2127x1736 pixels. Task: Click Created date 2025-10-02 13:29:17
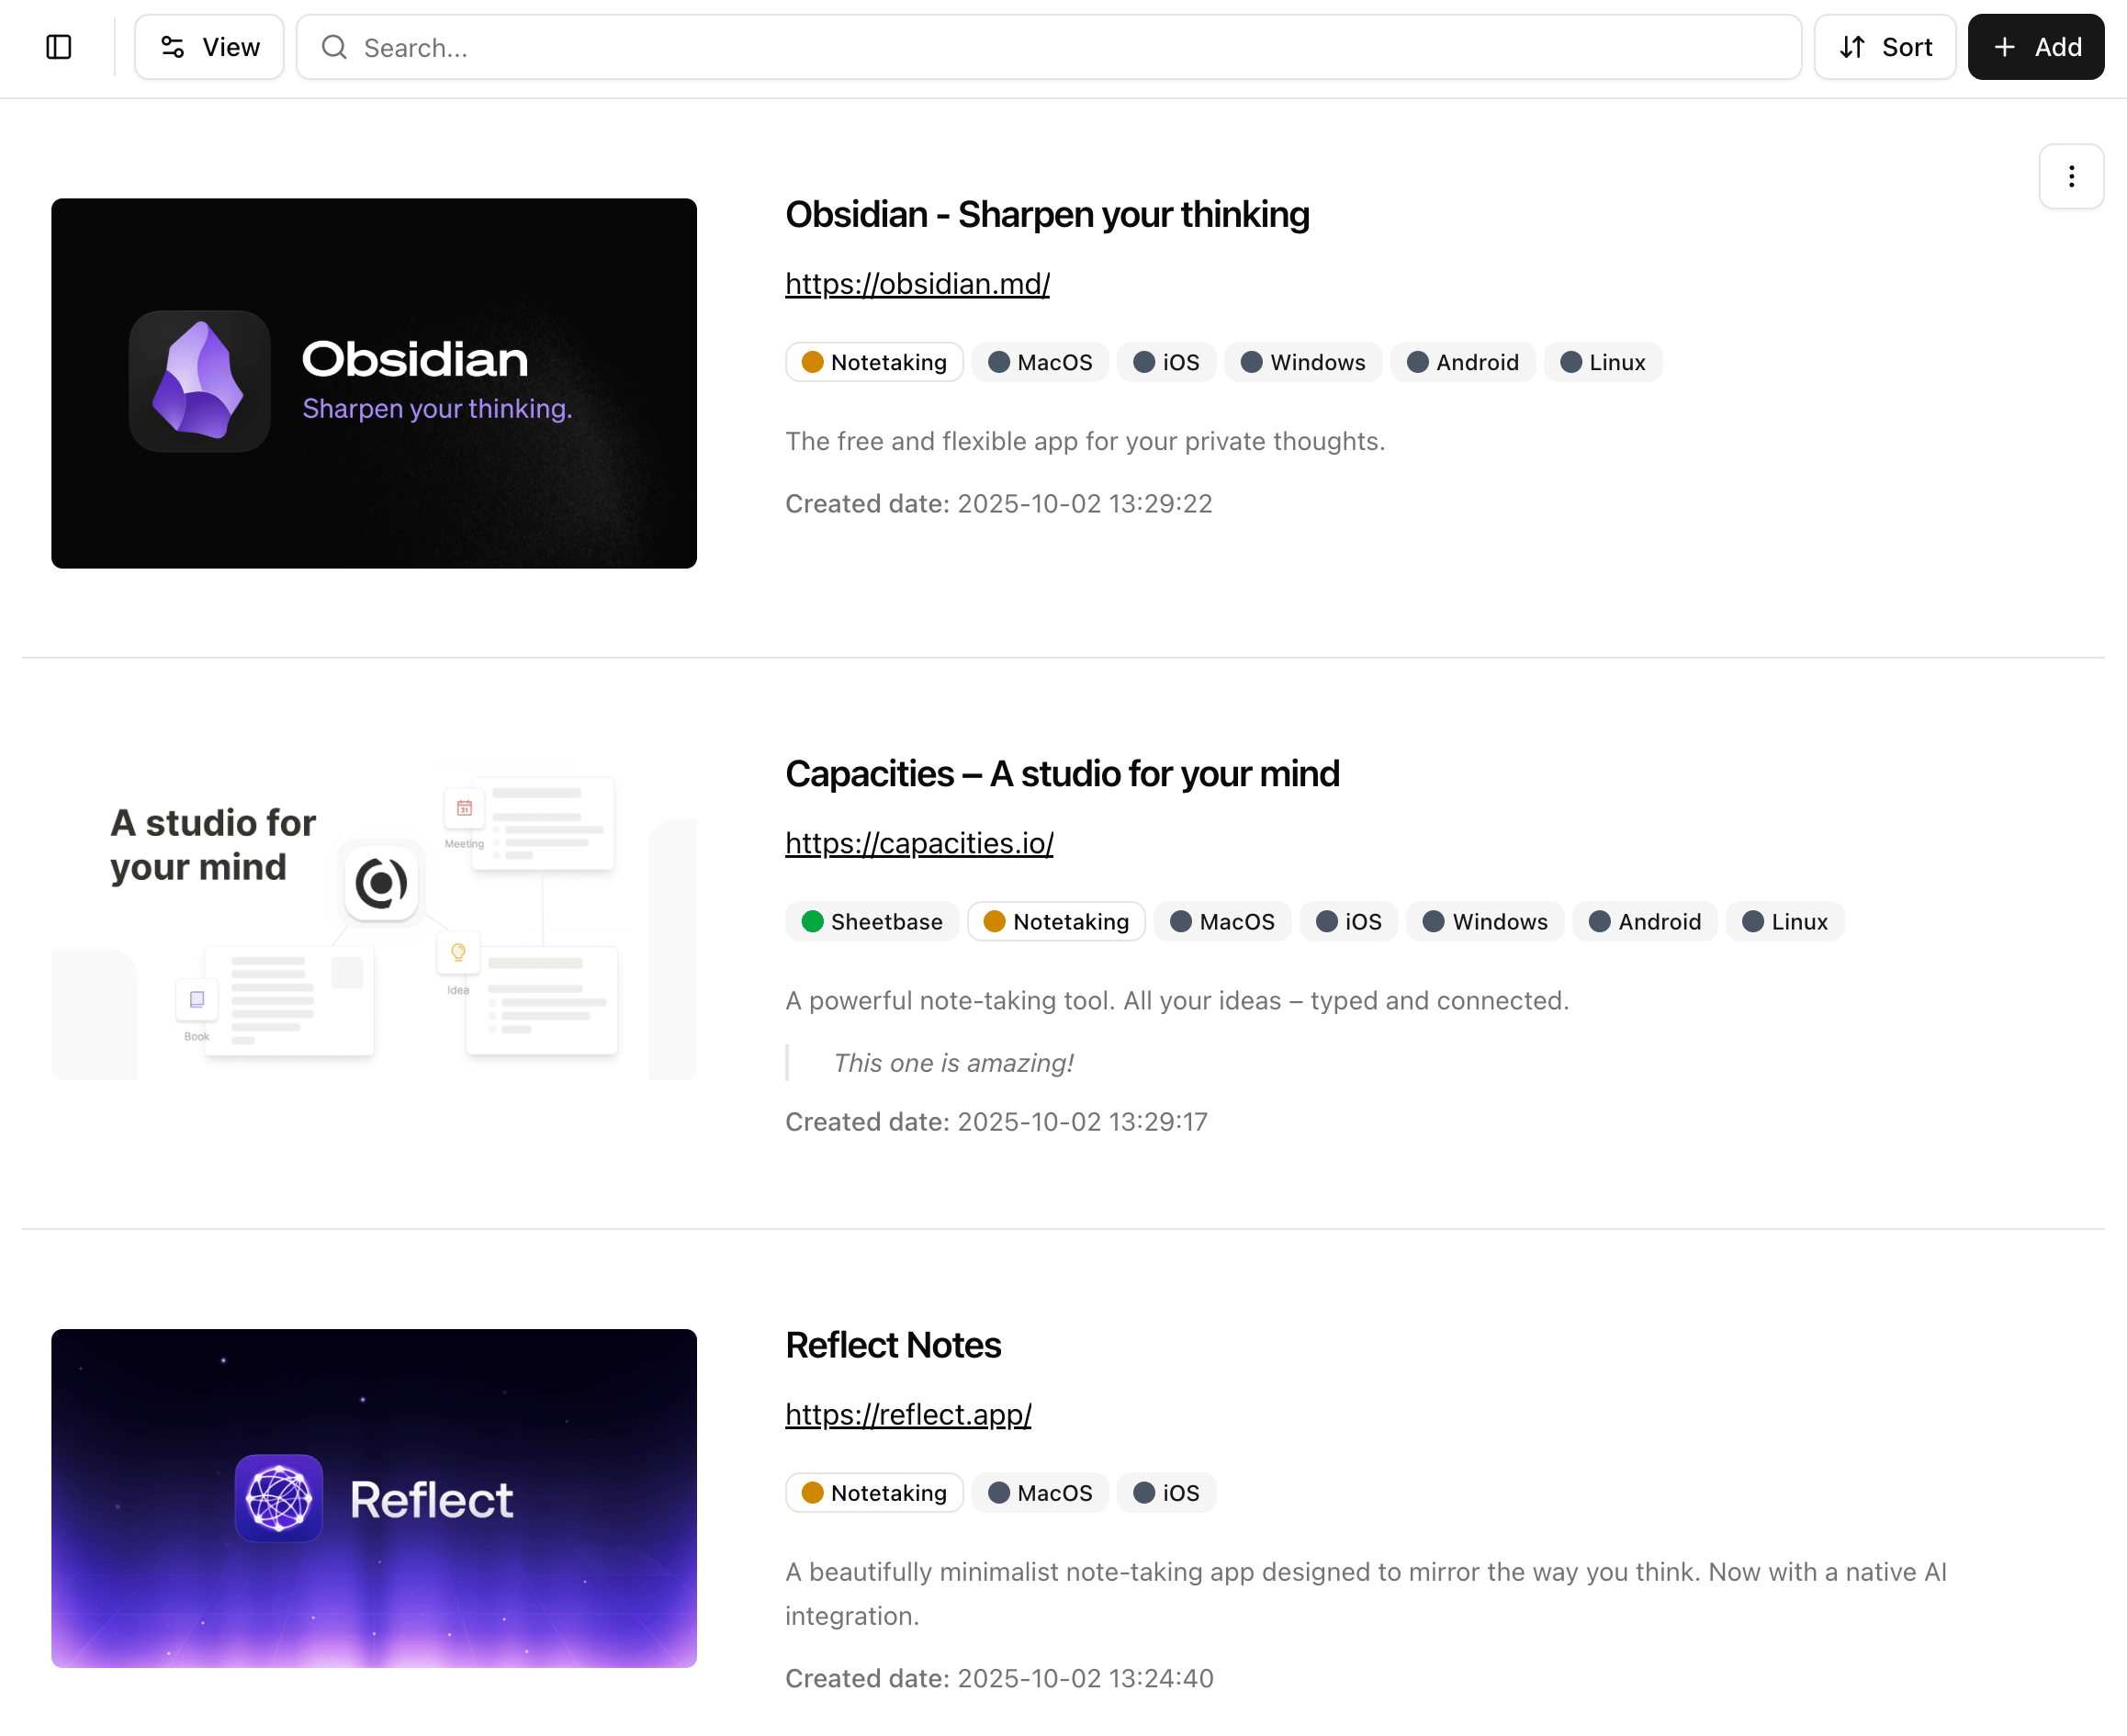[x=996, y=1121]
